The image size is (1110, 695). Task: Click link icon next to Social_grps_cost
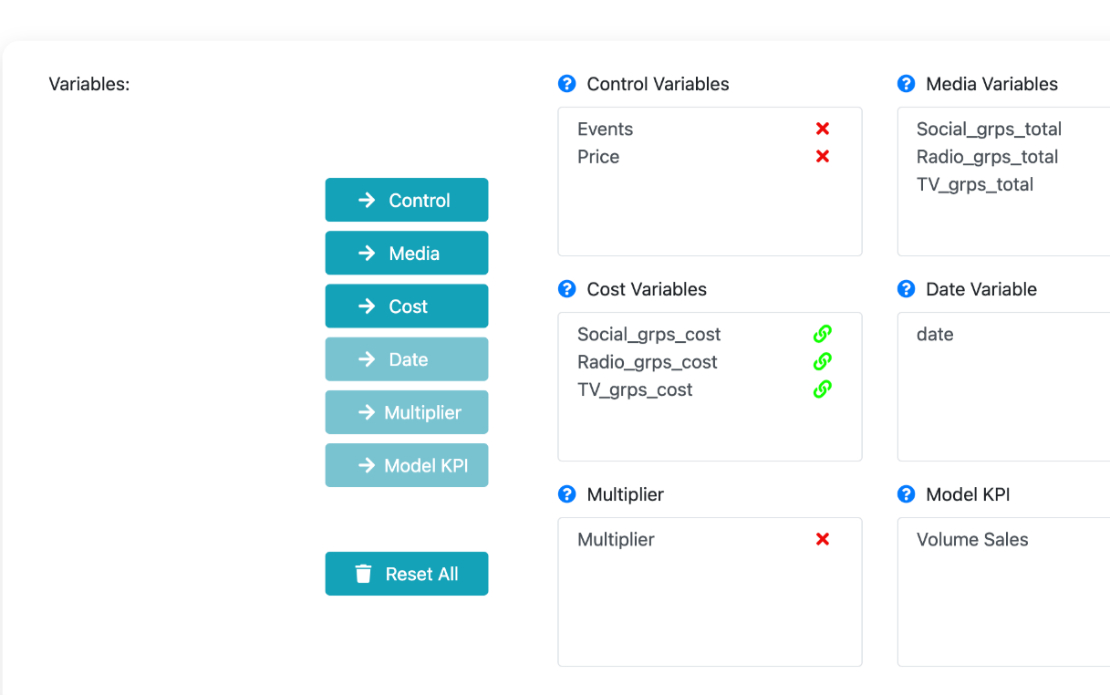tap(822, 334)
